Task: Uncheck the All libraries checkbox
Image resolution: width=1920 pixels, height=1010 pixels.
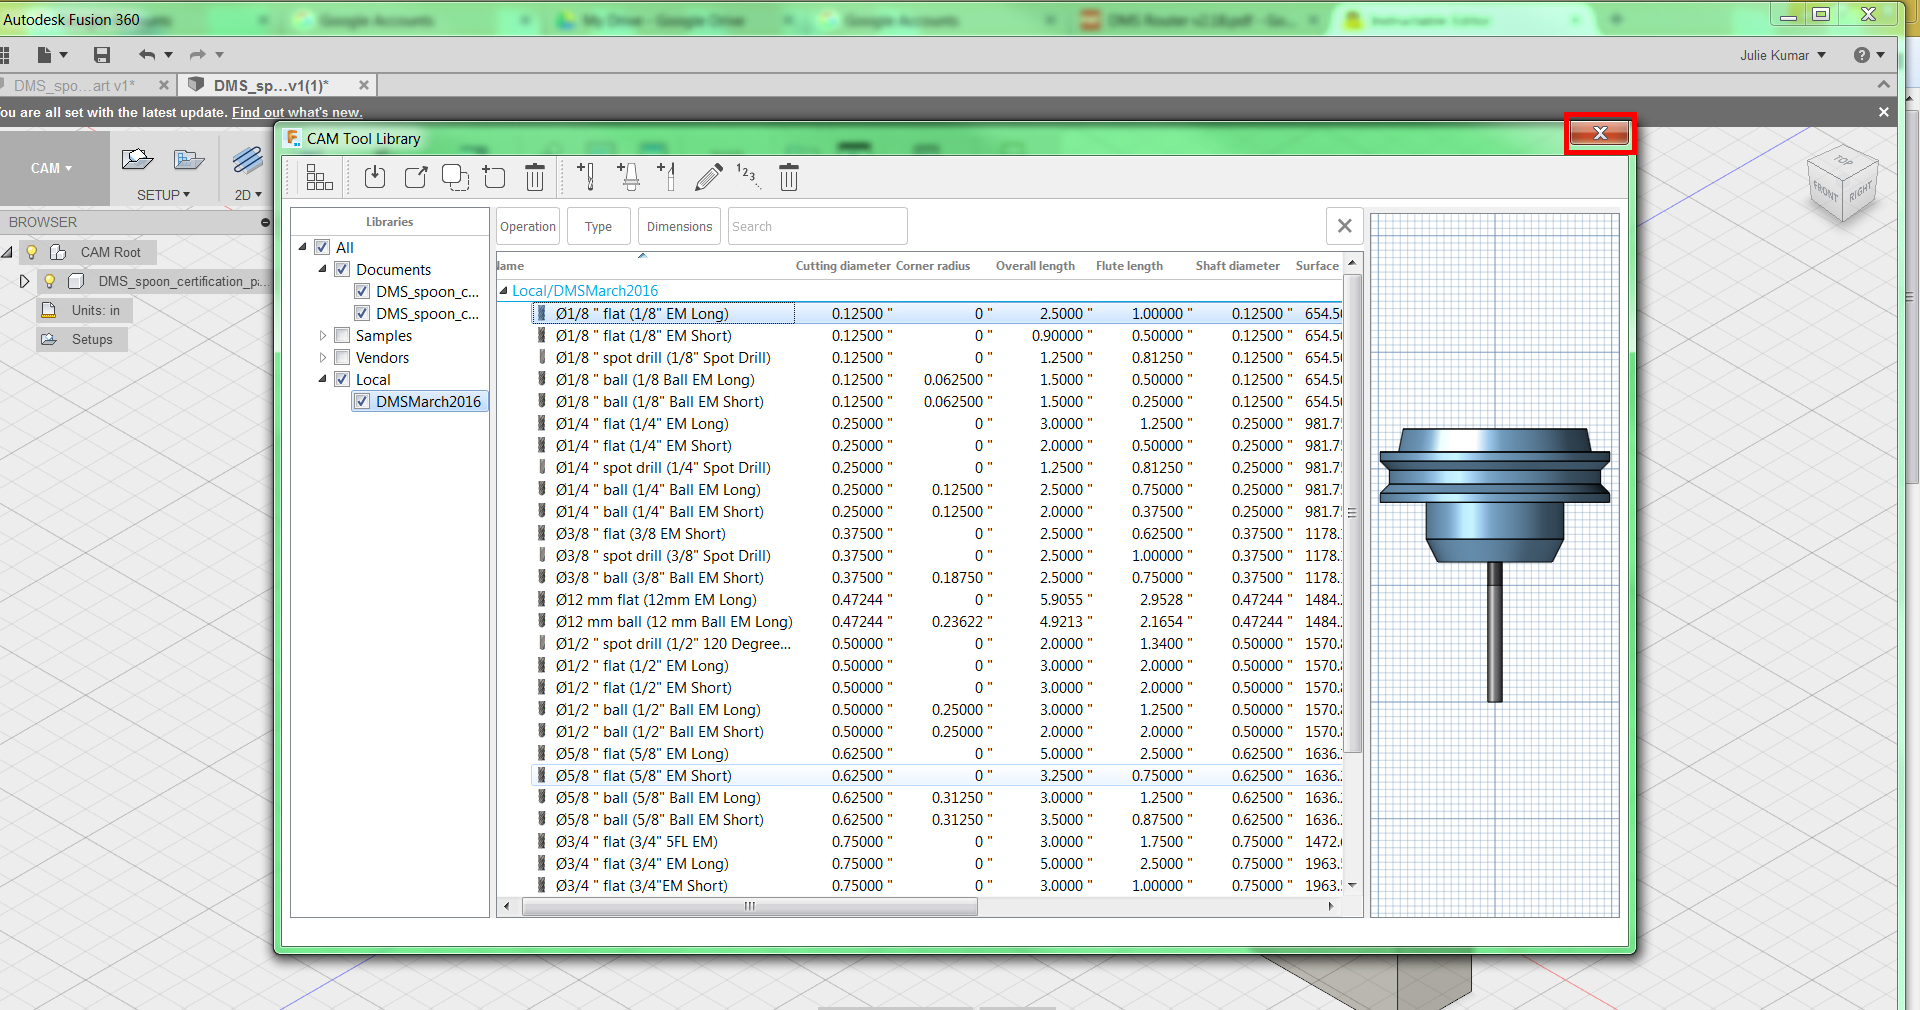Action: [322, 247]
